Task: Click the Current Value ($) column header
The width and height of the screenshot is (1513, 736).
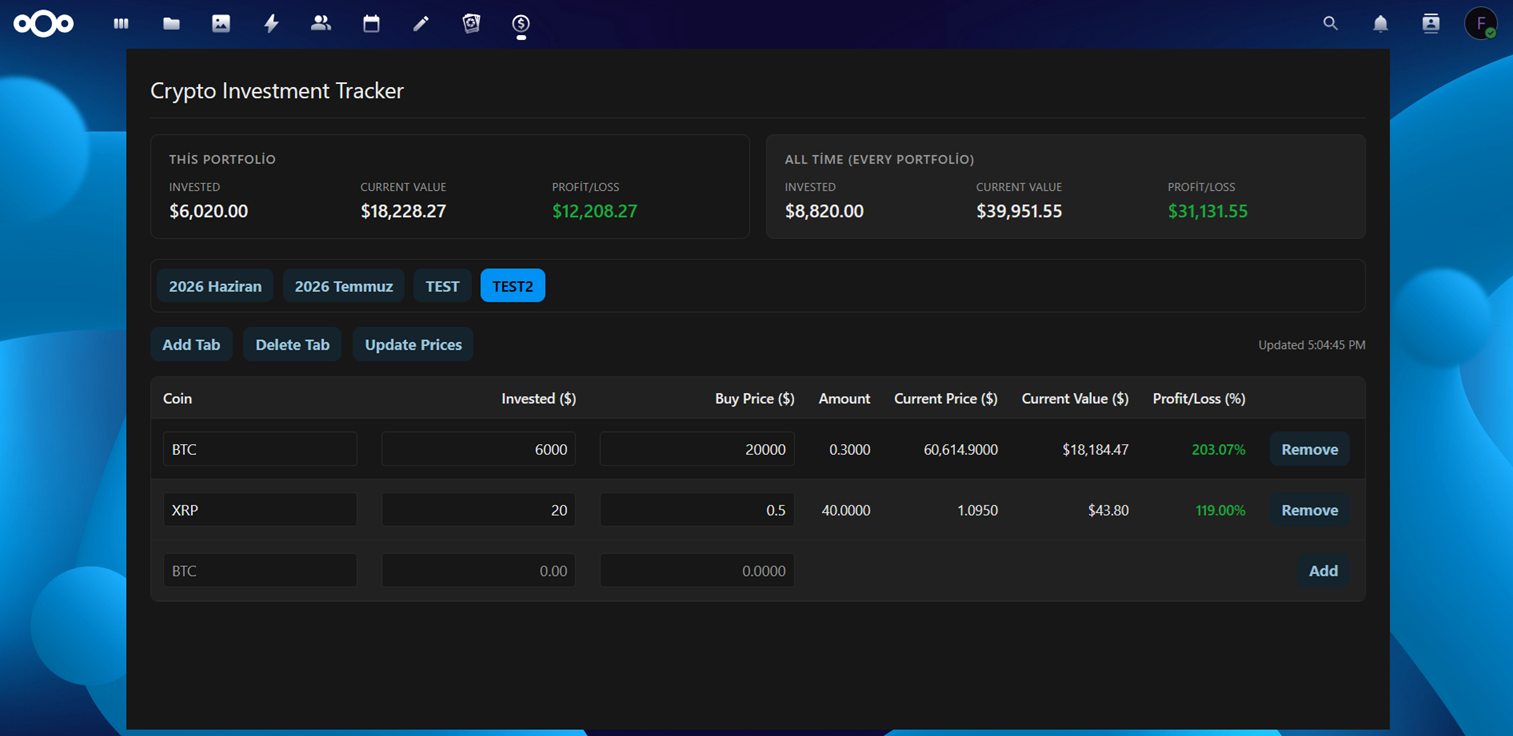Action: (1075, 398)
